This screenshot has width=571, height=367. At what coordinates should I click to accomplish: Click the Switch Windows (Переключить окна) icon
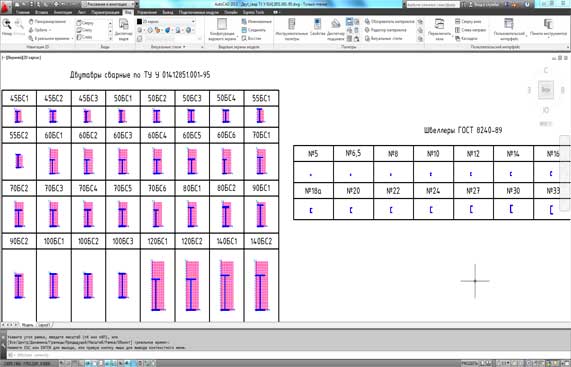(440, 29)
